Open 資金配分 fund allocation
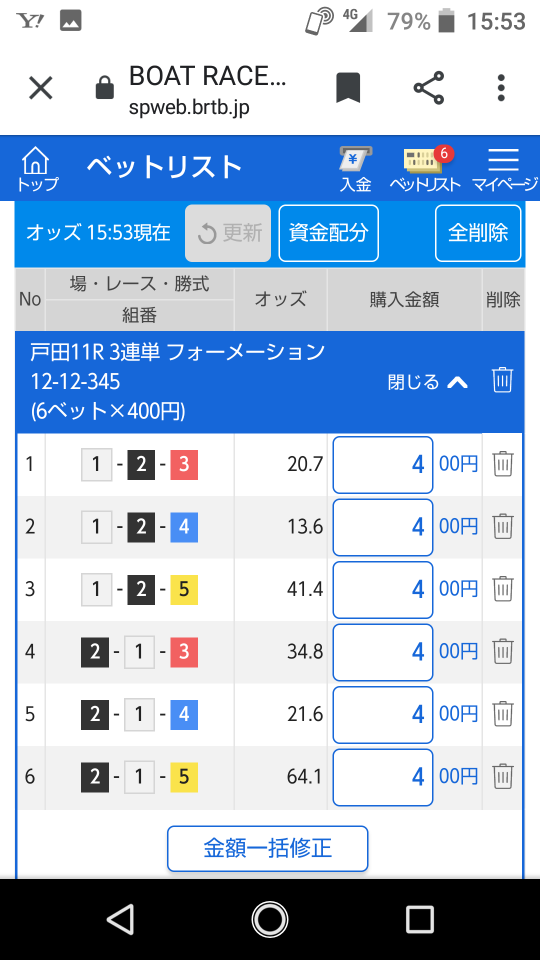 pyautogui.click(x=329, y=233)
